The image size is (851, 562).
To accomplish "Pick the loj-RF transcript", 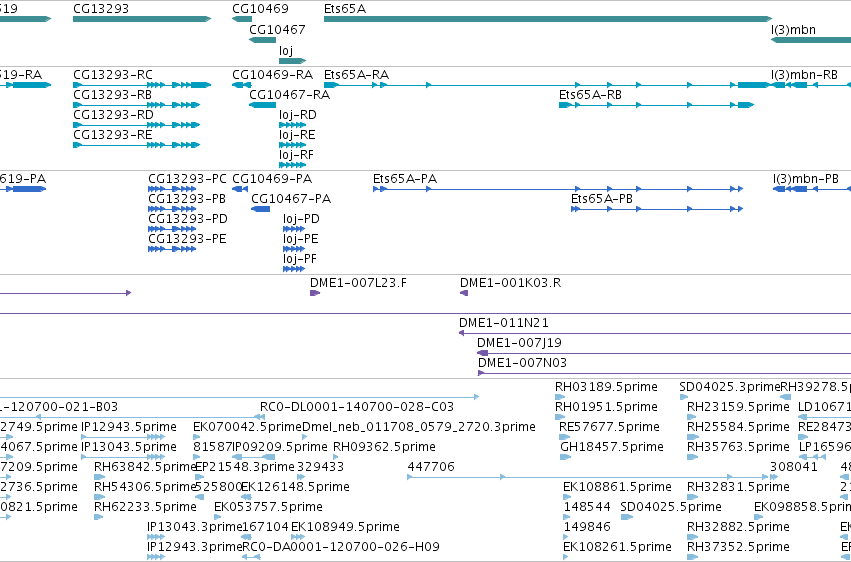I will (x=296, y=155).
